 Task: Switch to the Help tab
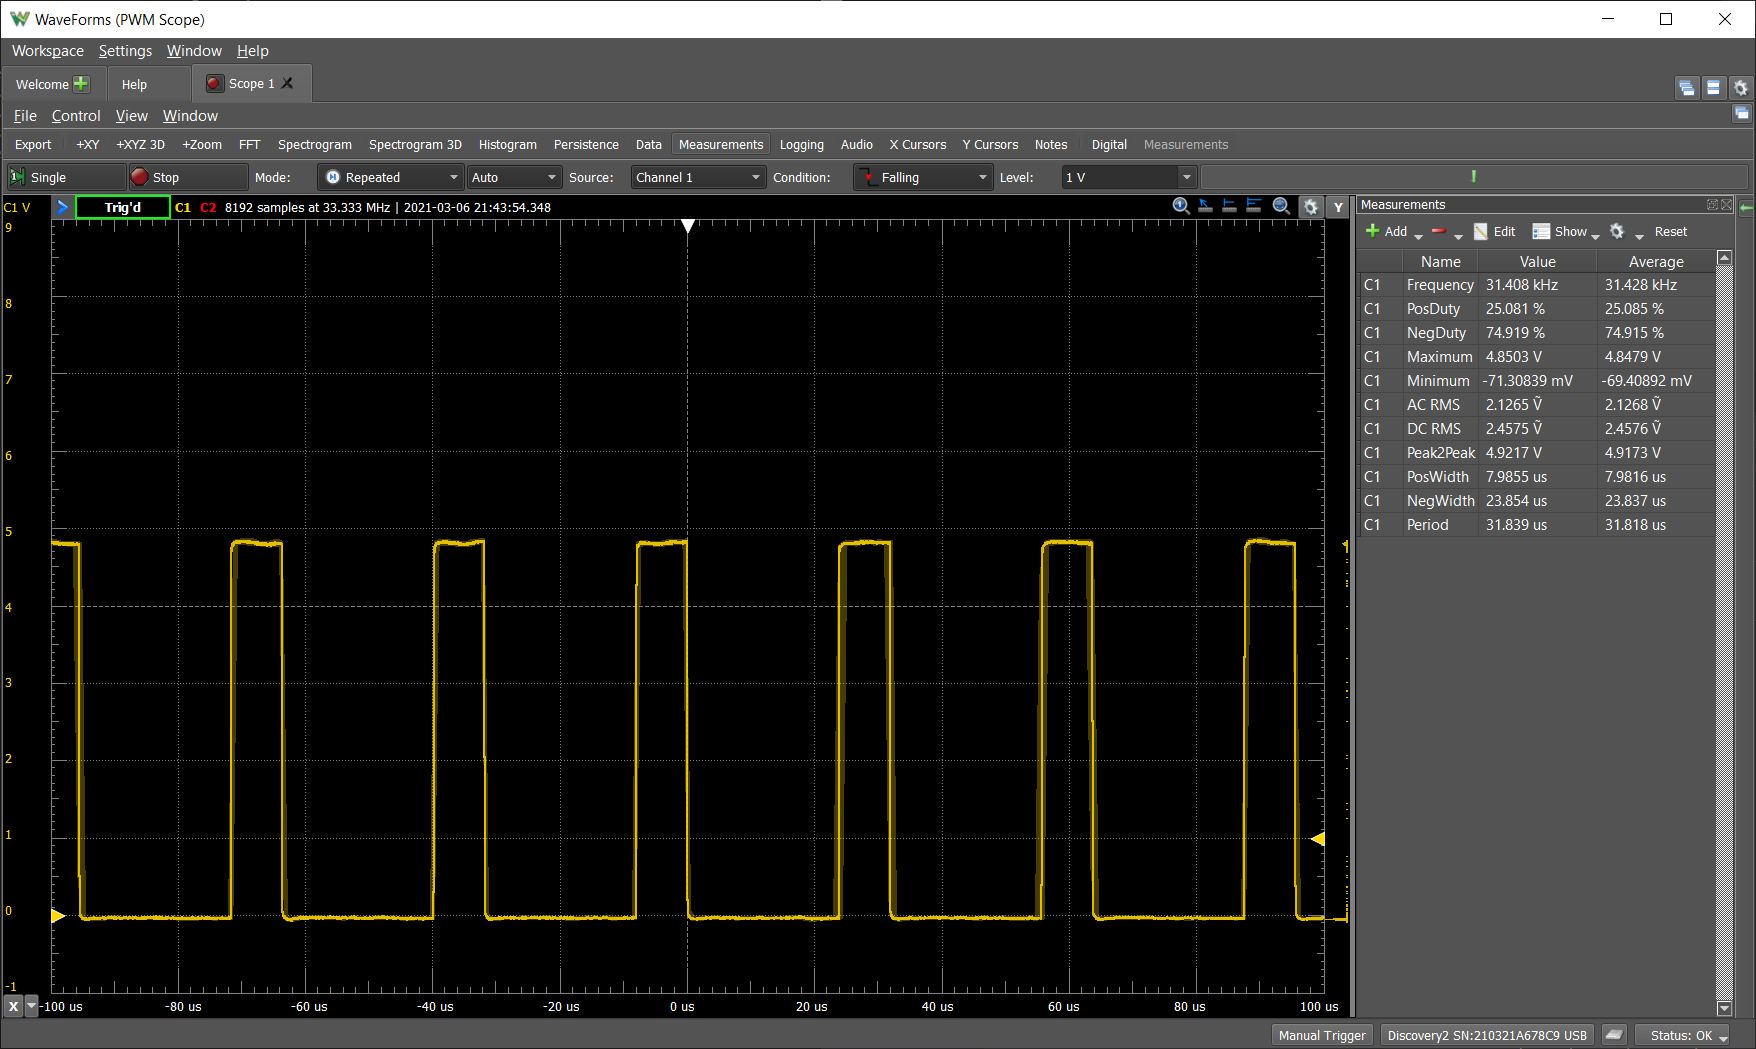135,84
